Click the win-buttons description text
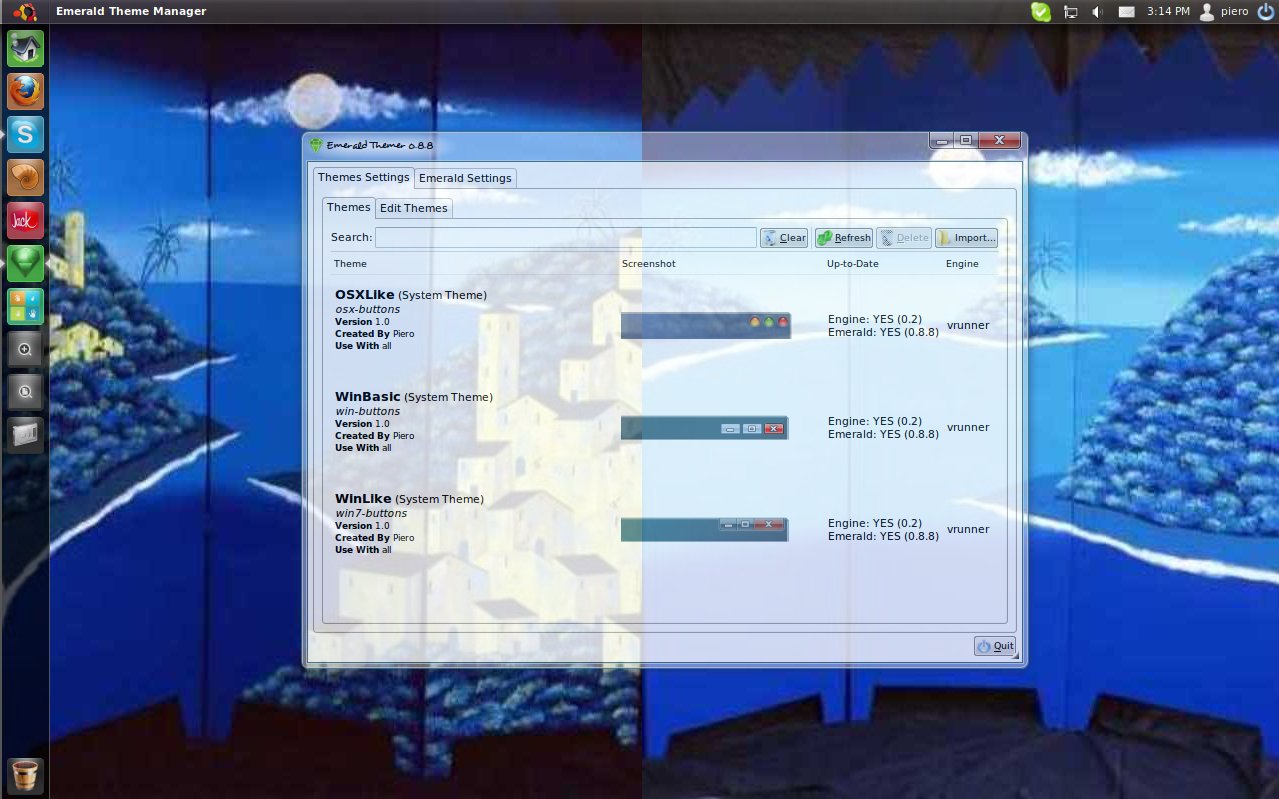Screen dimensions: 1279x799 point(367,411)
